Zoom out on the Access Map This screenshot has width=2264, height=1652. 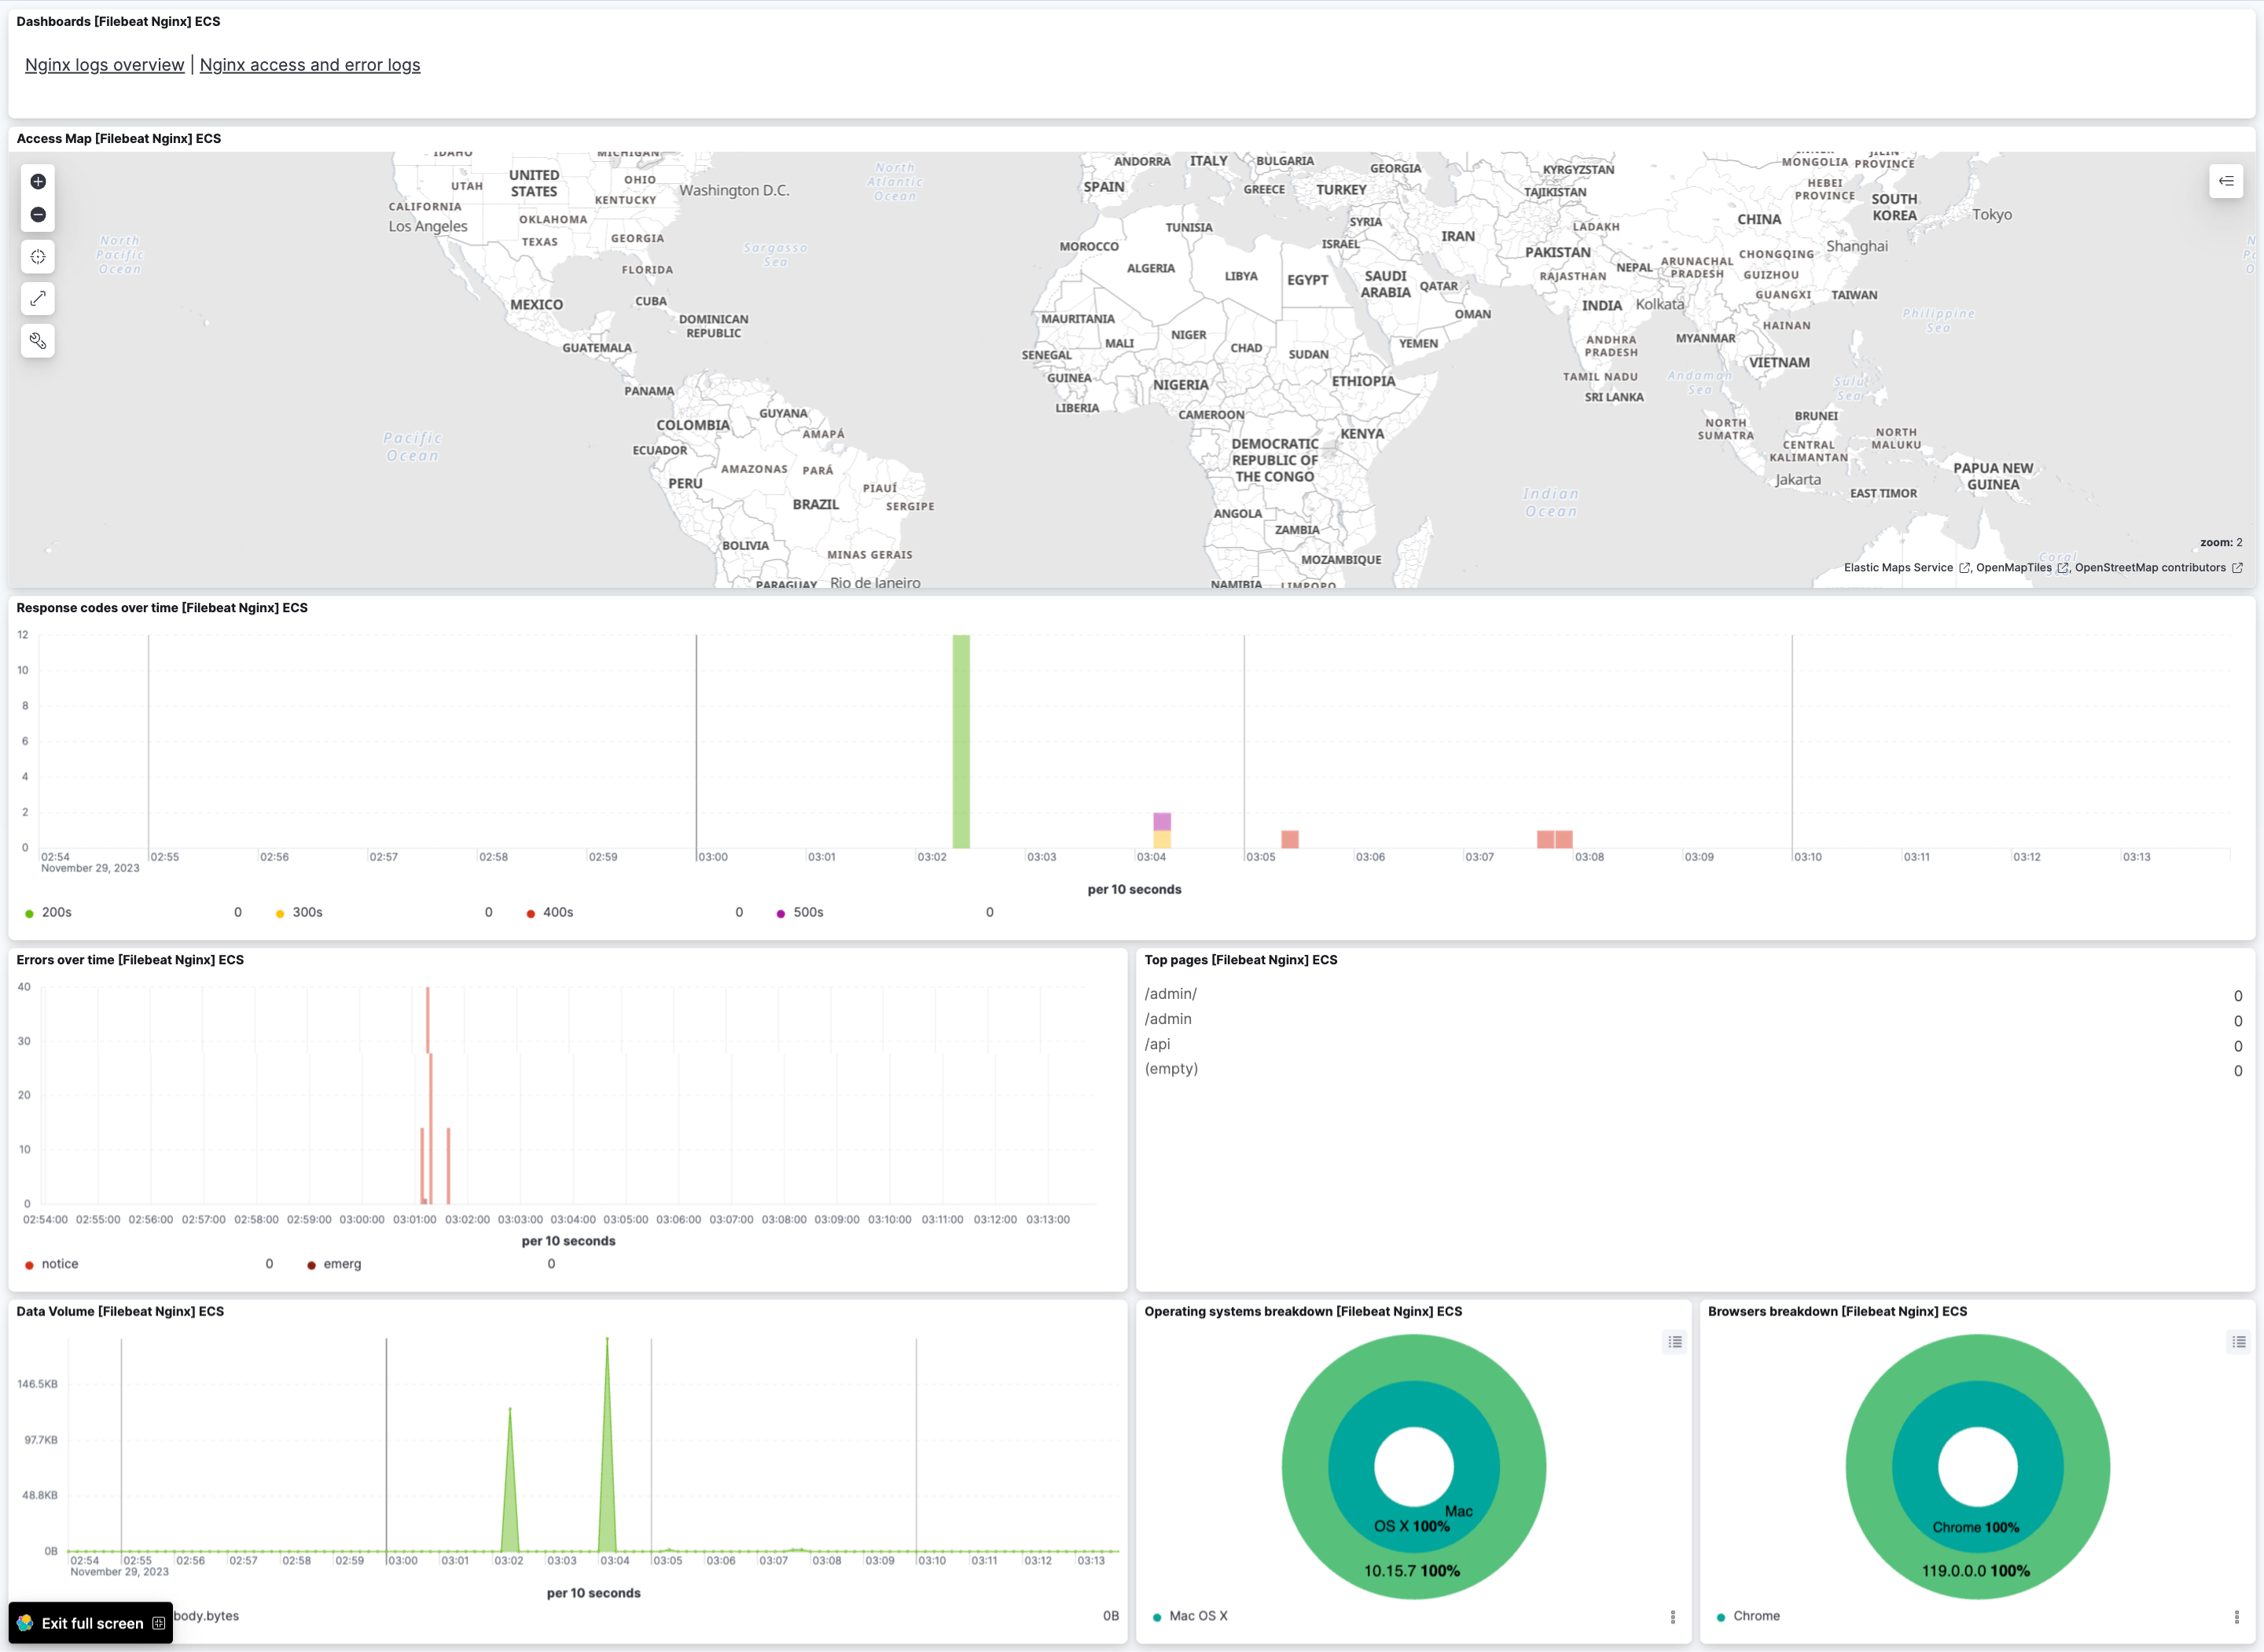(38, 214)
